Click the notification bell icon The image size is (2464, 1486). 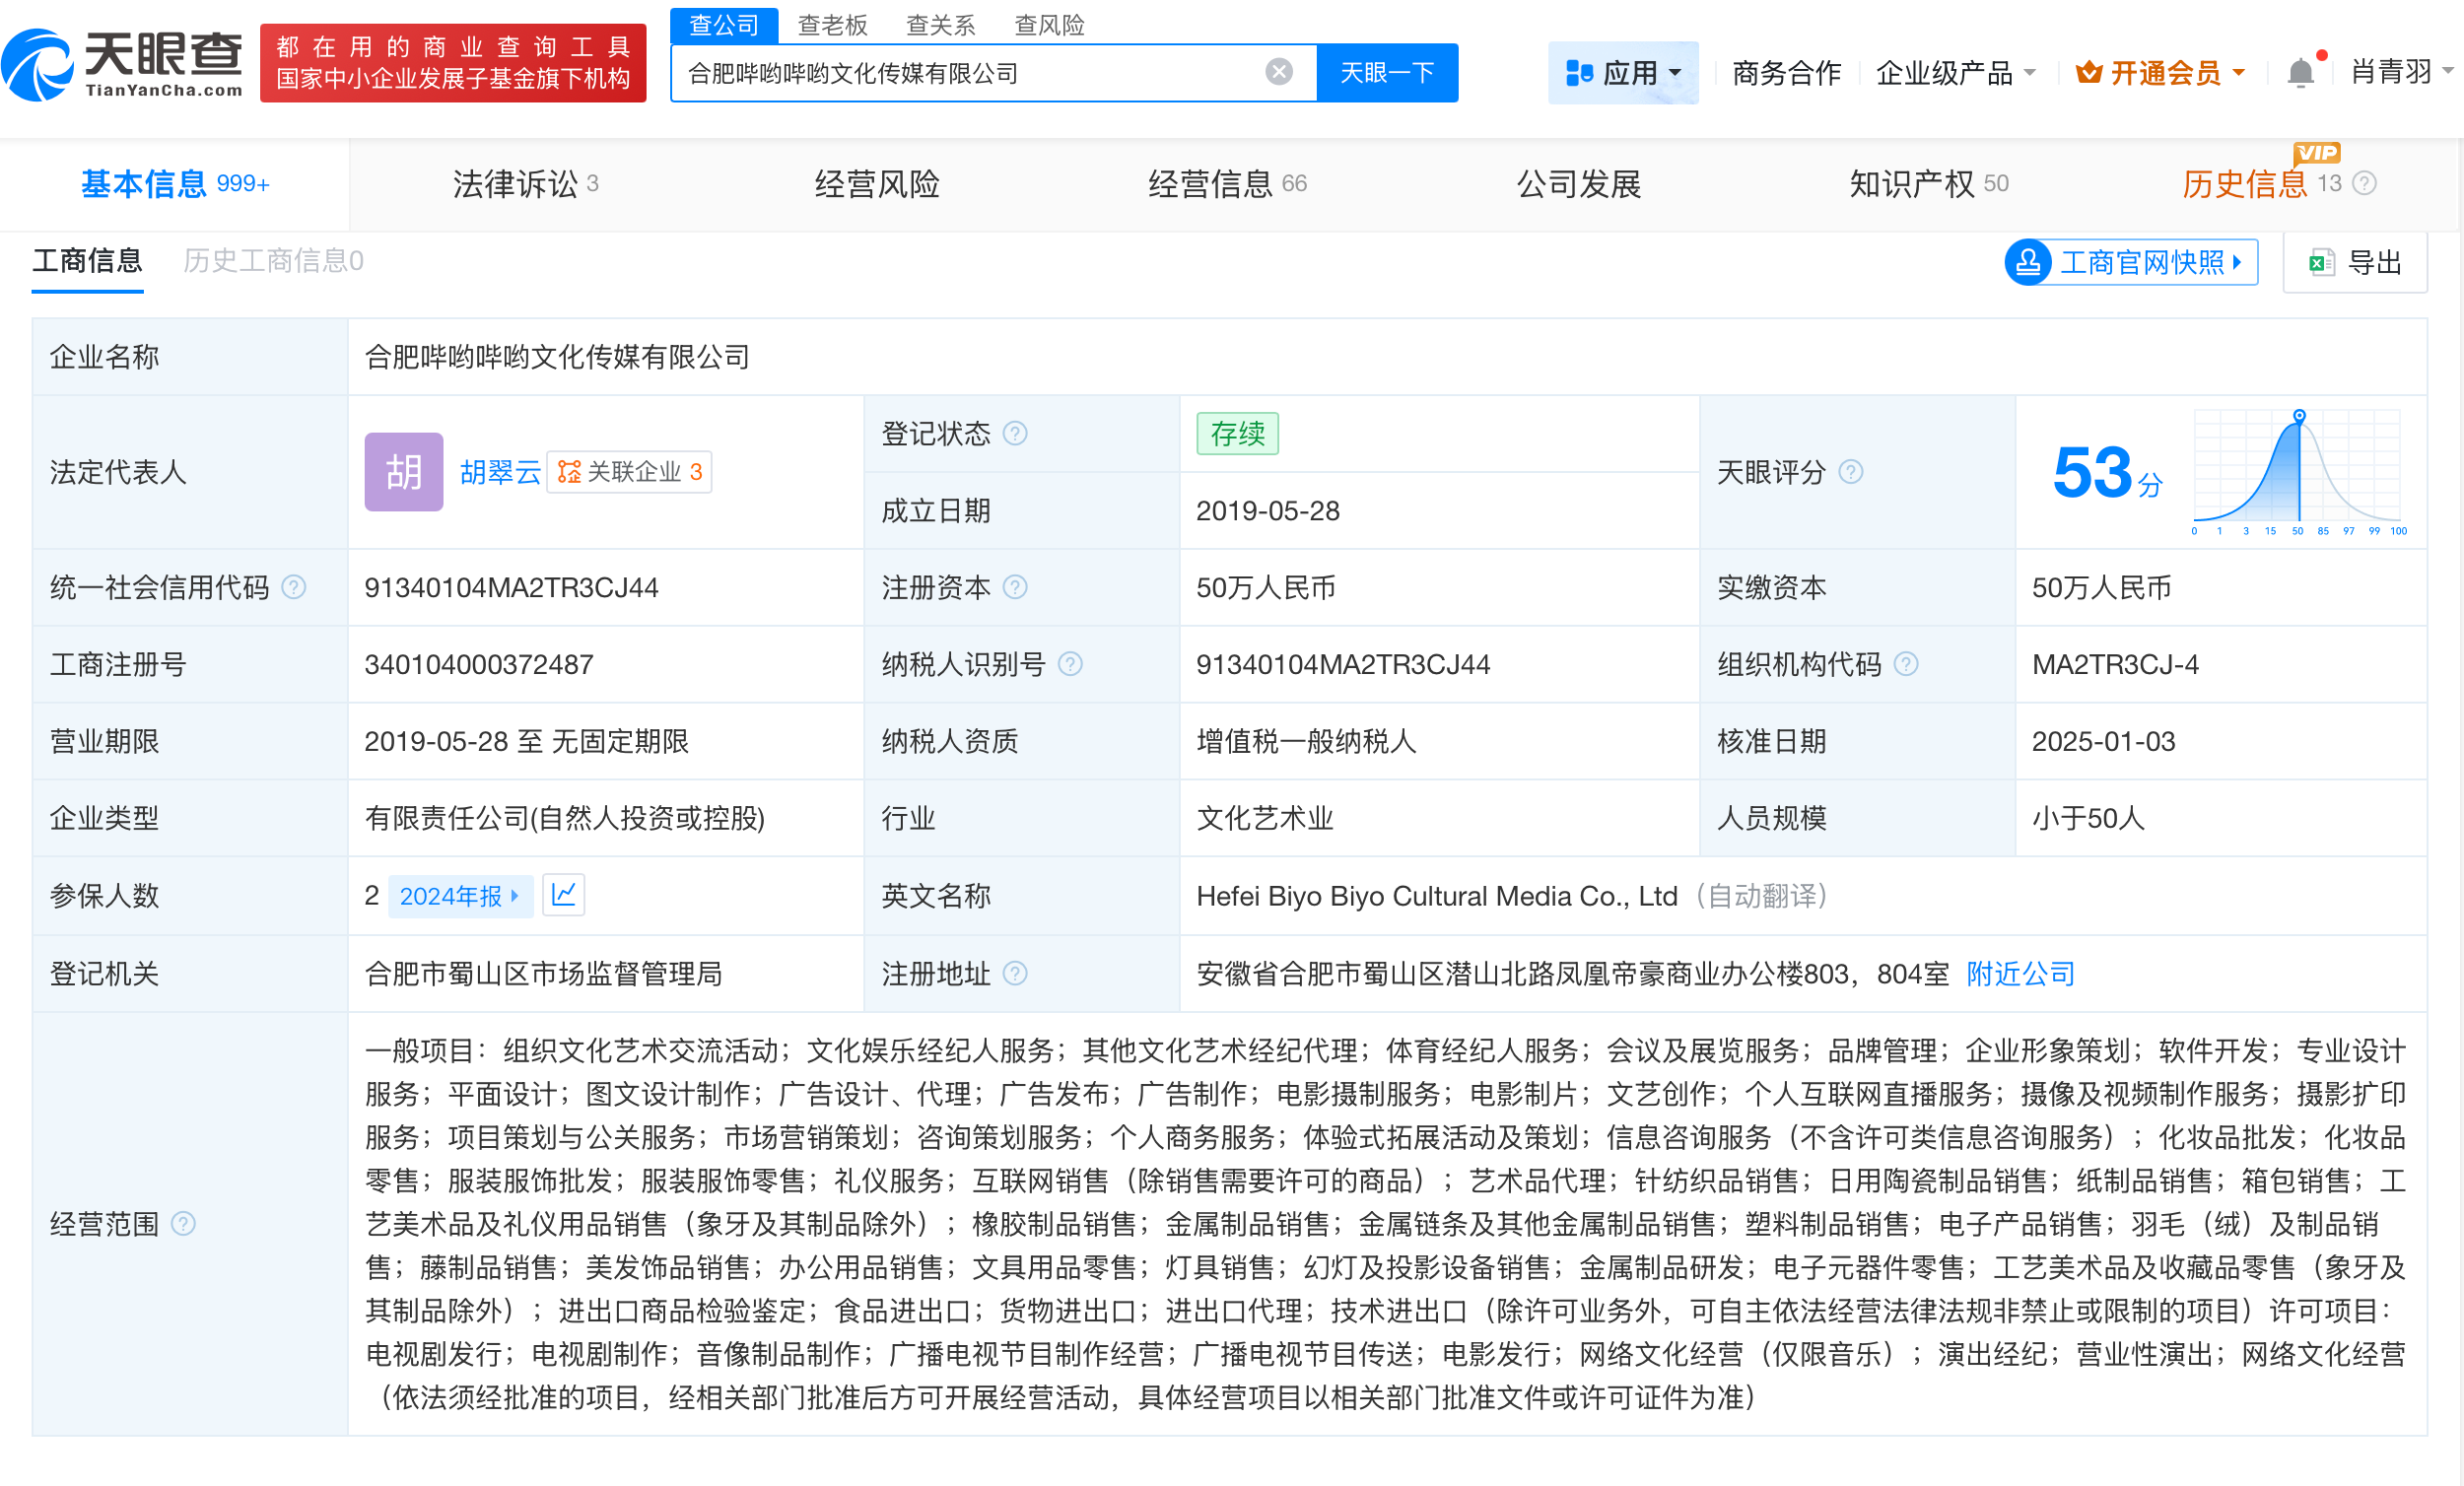point(2300,73)
